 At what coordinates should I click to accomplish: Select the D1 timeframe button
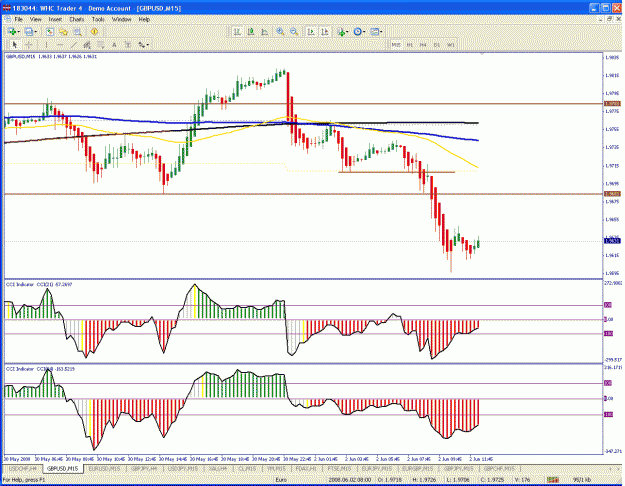click(436, 45)
